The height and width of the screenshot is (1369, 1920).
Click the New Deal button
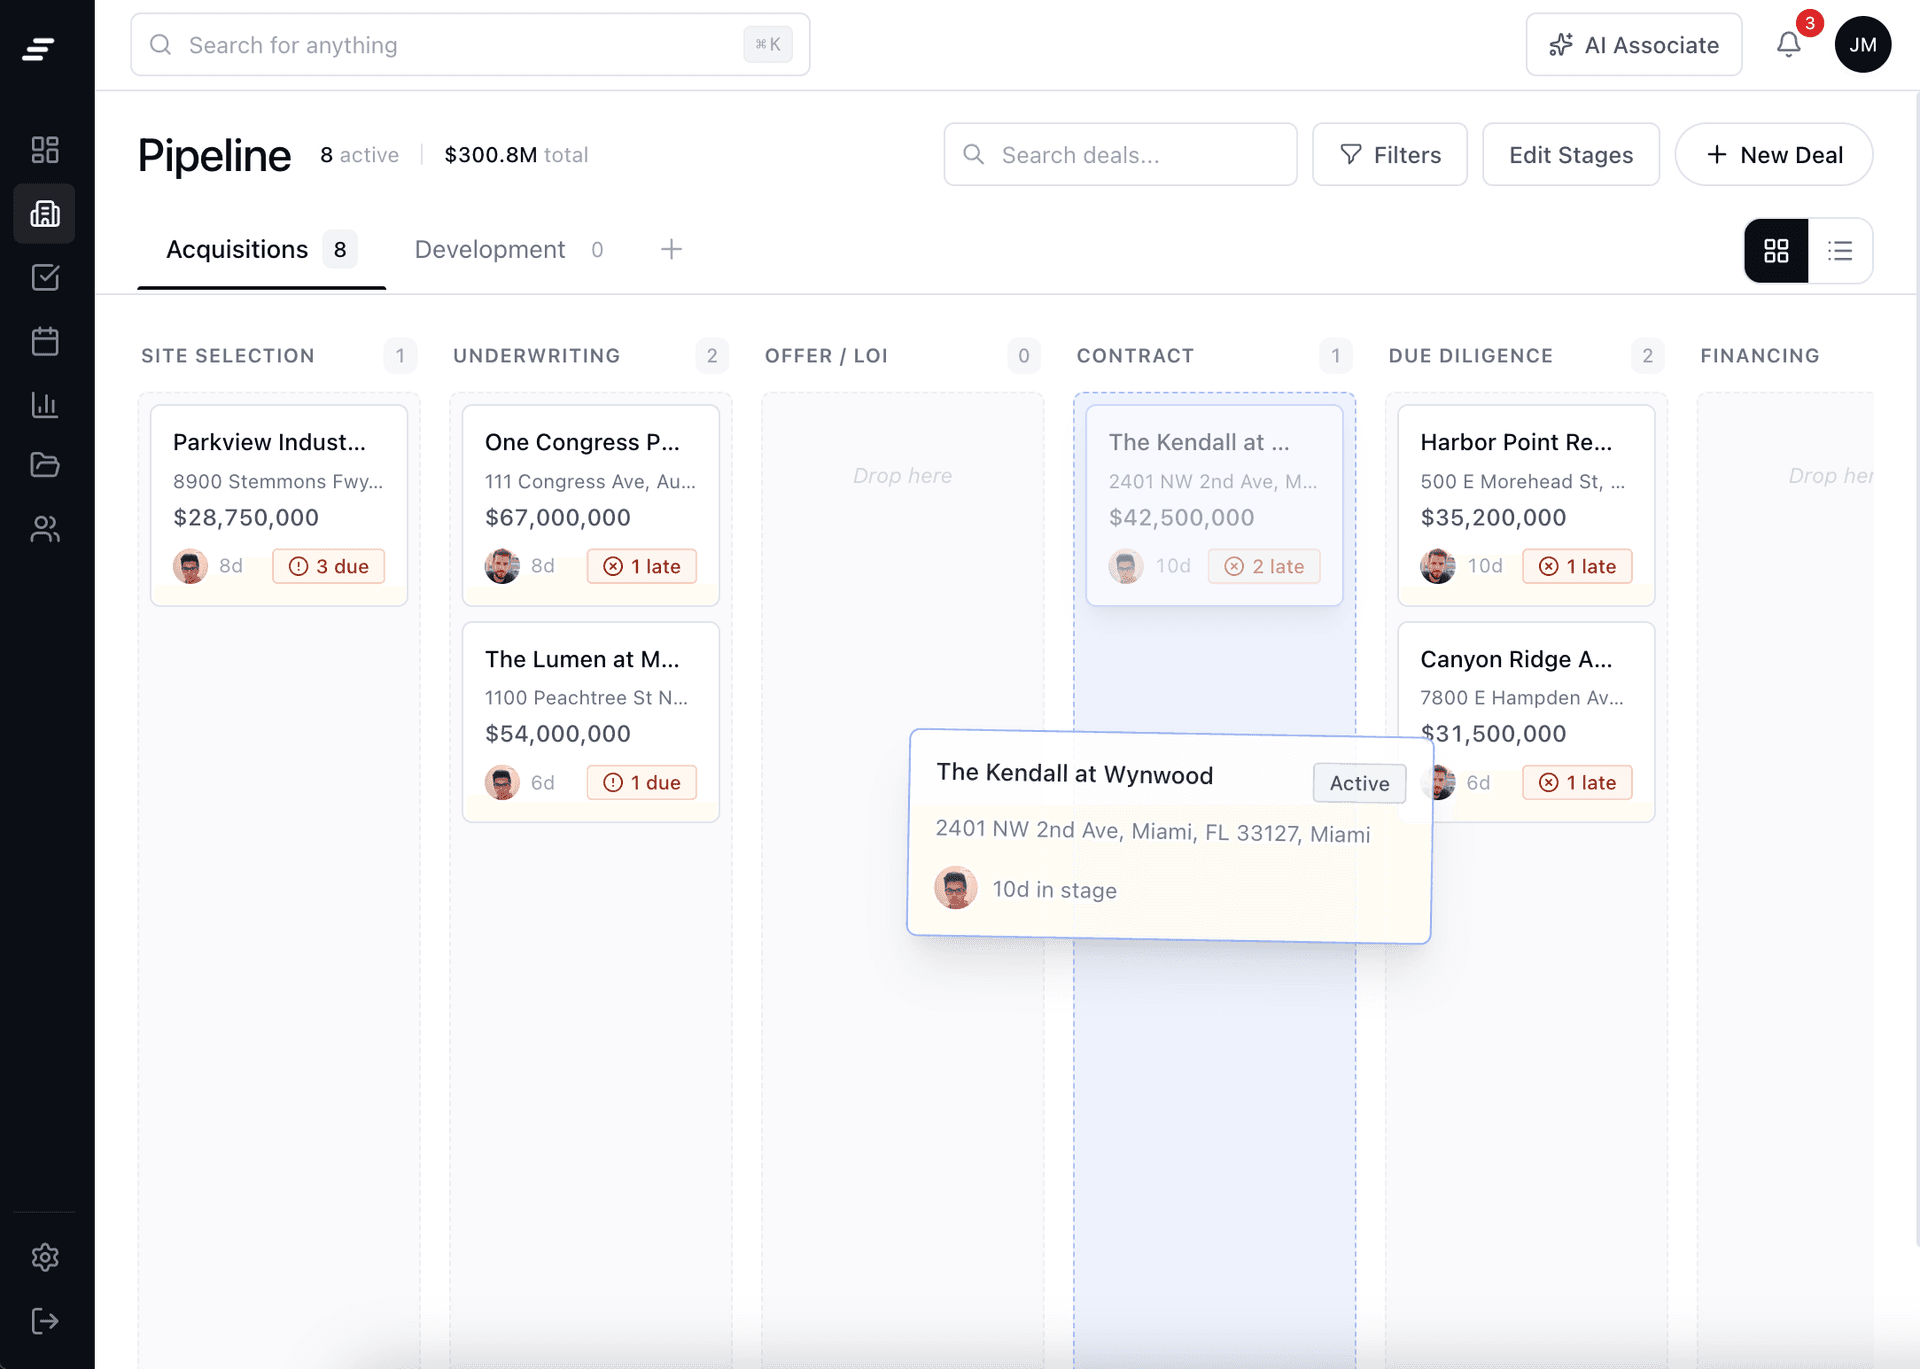click(1773, 155)
